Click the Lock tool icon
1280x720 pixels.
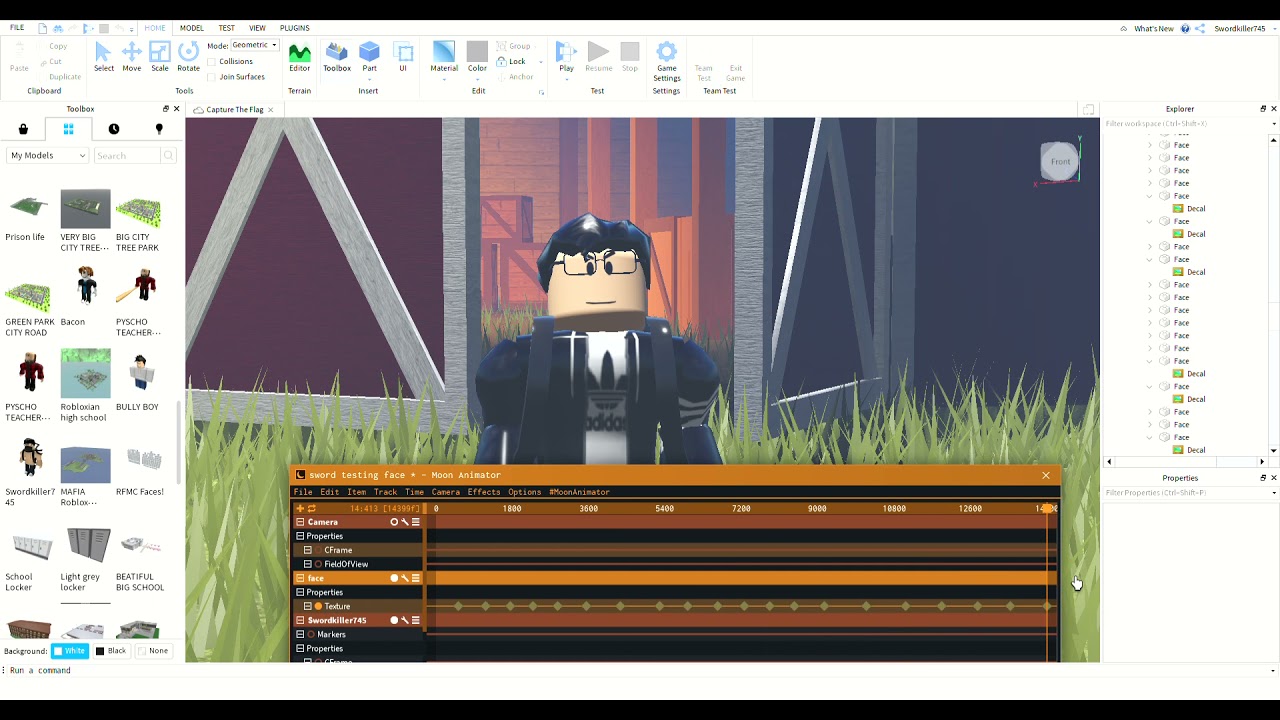(502, 61)
